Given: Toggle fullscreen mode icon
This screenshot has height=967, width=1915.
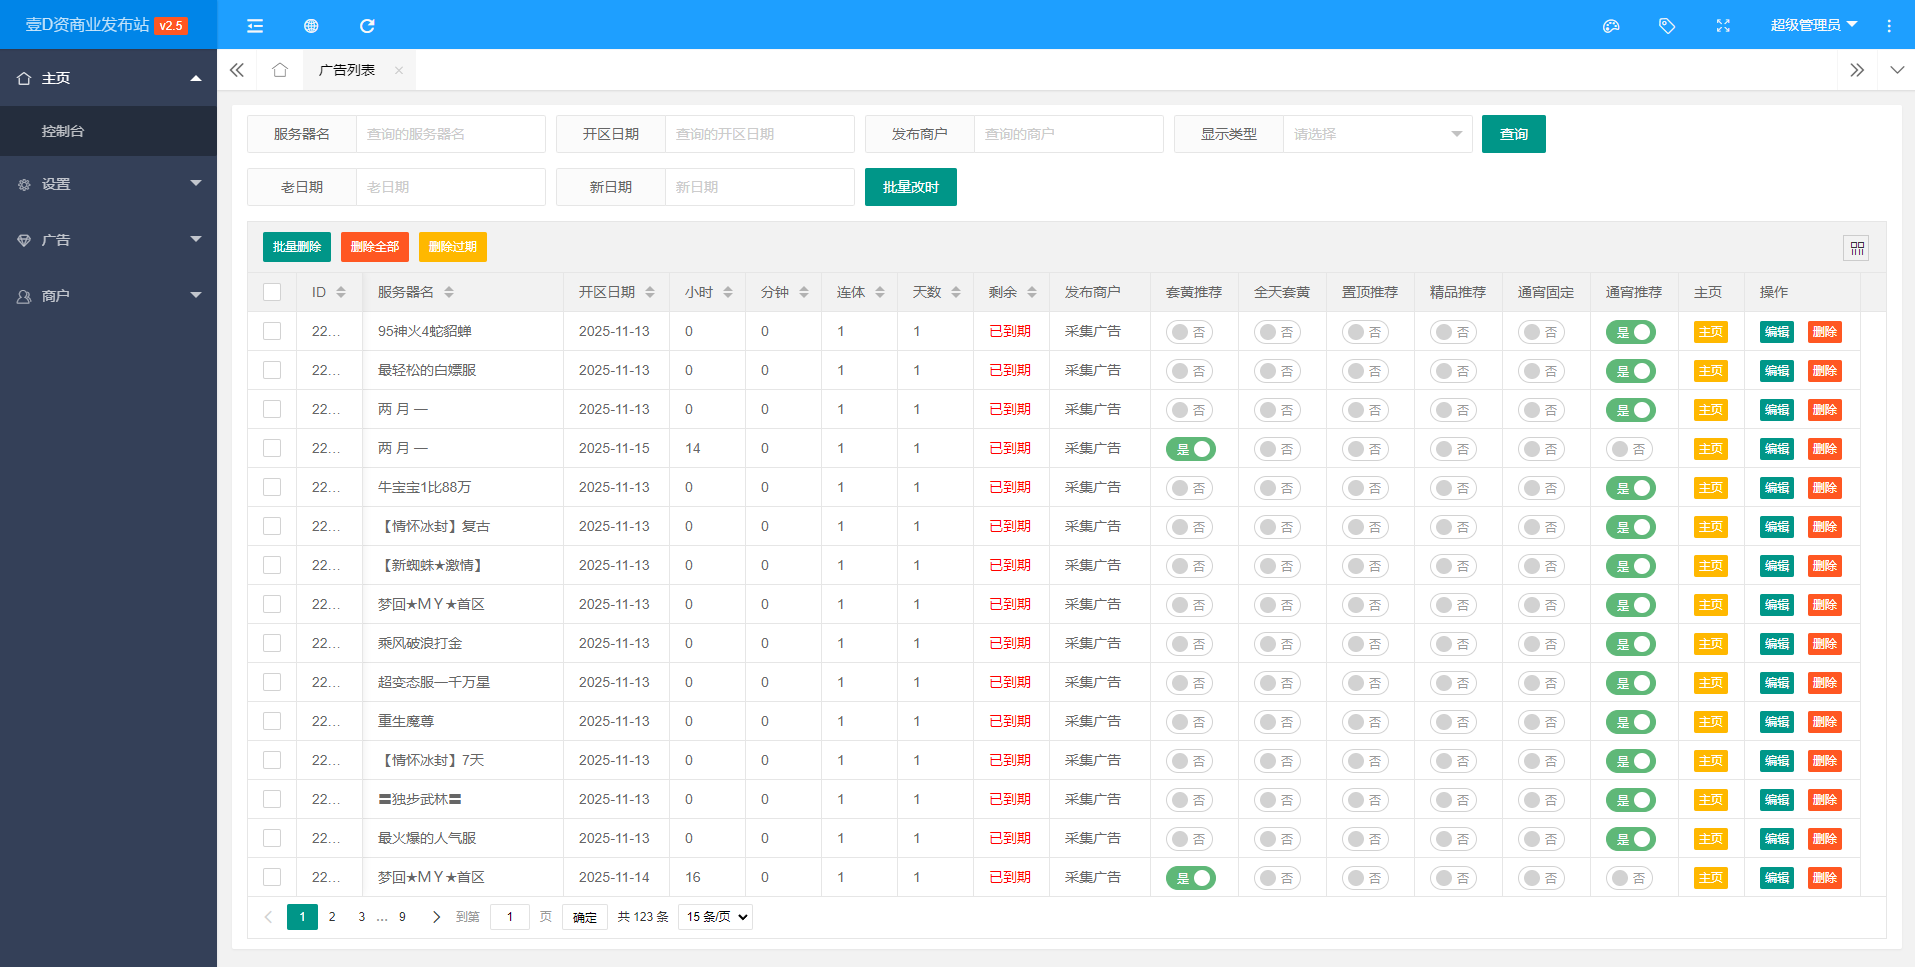Looking at the screenshot, I should 1723,26.
